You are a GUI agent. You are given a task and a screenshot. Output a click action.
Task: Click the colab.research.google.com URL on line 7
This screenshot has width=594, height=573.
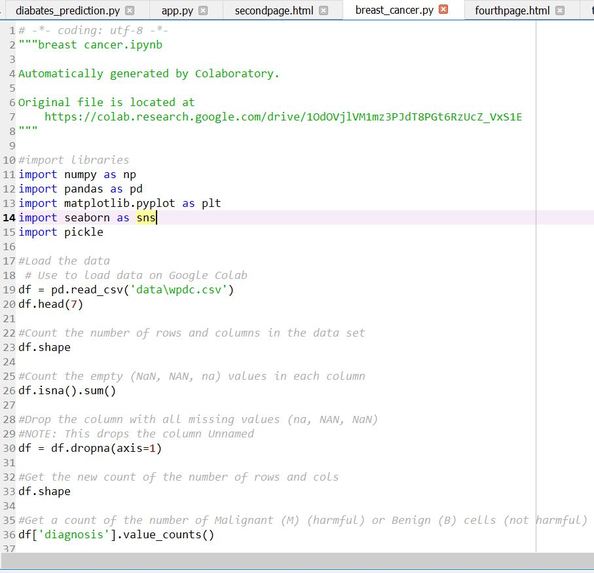[283, 117]
